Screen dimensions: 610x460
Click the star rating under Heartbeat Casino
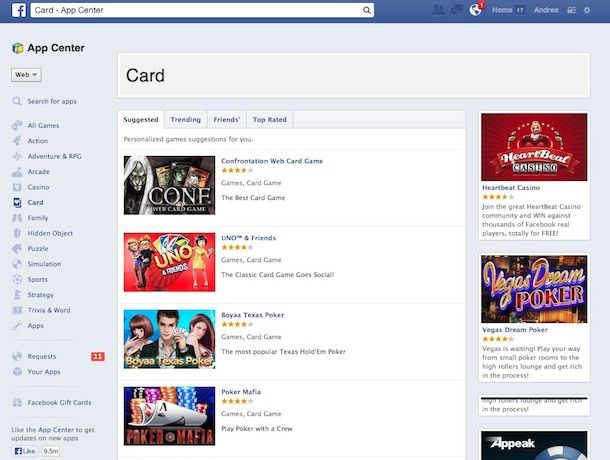(x=498, y=197)
